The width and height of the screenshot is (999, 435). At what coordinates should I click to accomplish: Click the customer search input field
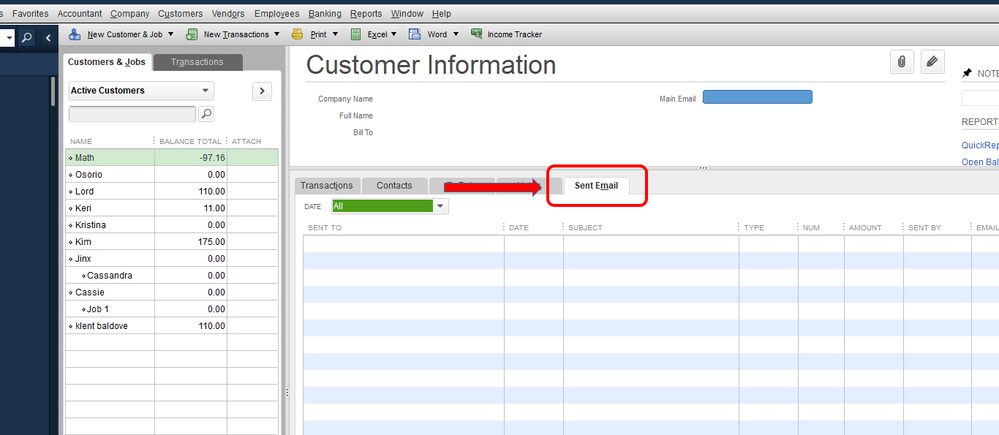[x=132, y=114]
